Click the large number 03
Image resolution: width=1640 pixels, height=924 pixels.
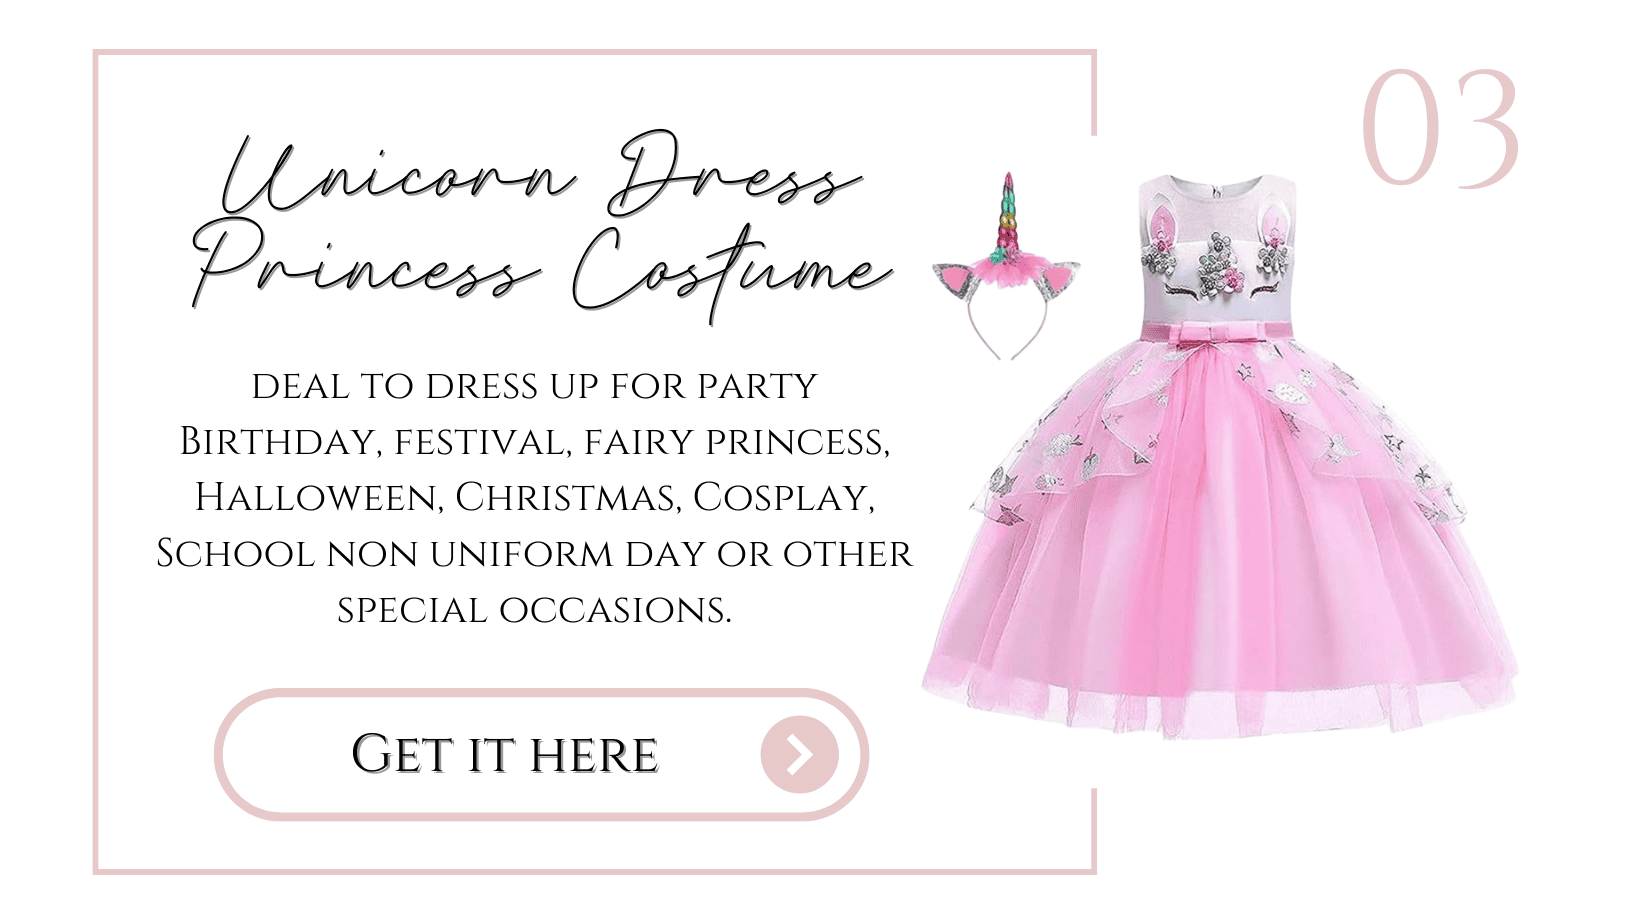click(1440, 128)
